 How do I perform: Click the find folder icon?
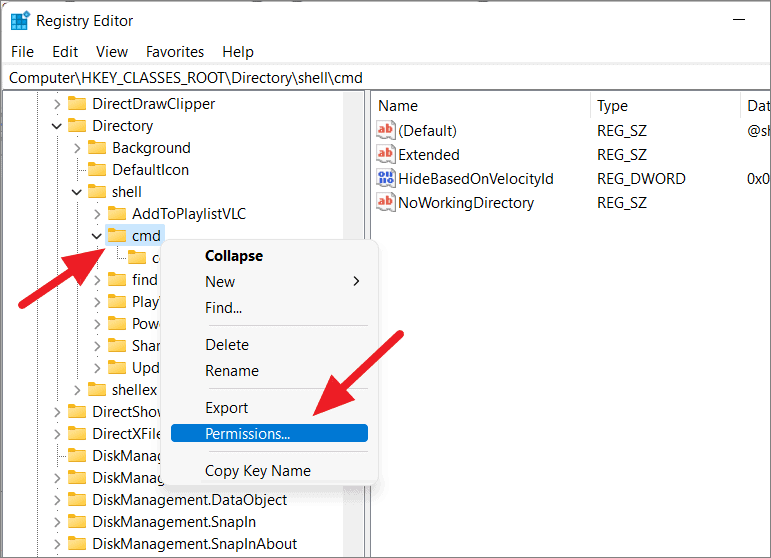[x=117, y=279]
